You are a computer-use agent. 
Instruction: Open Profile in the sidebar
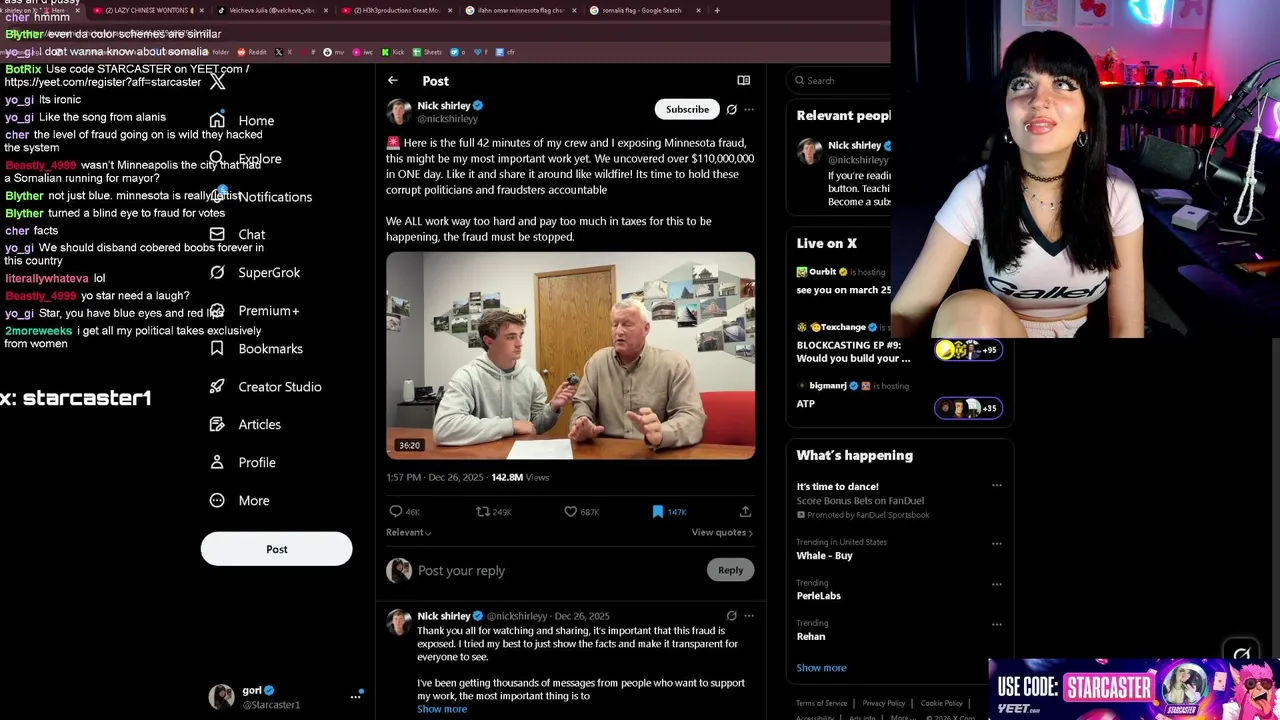242,462
